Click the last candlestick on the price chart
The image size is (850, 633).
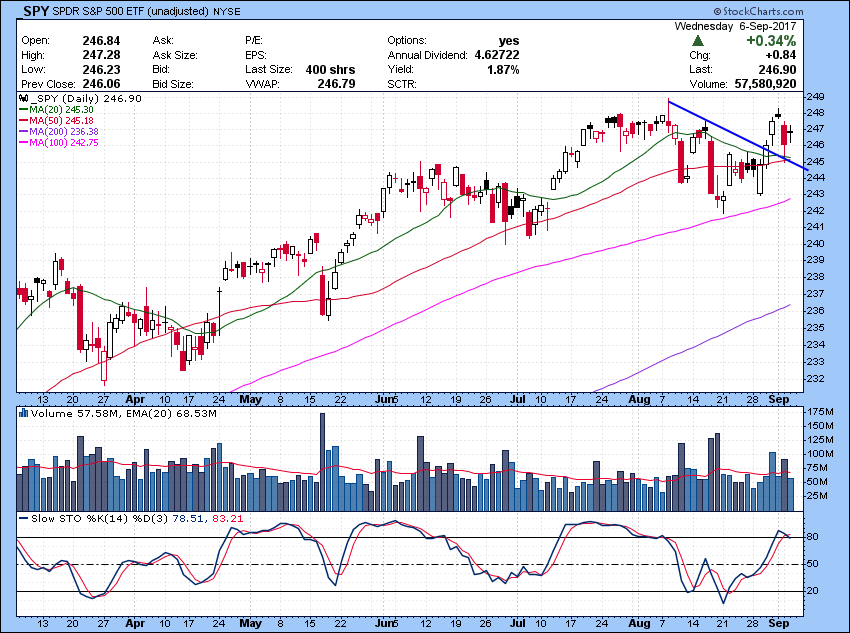tap(790, 132)
